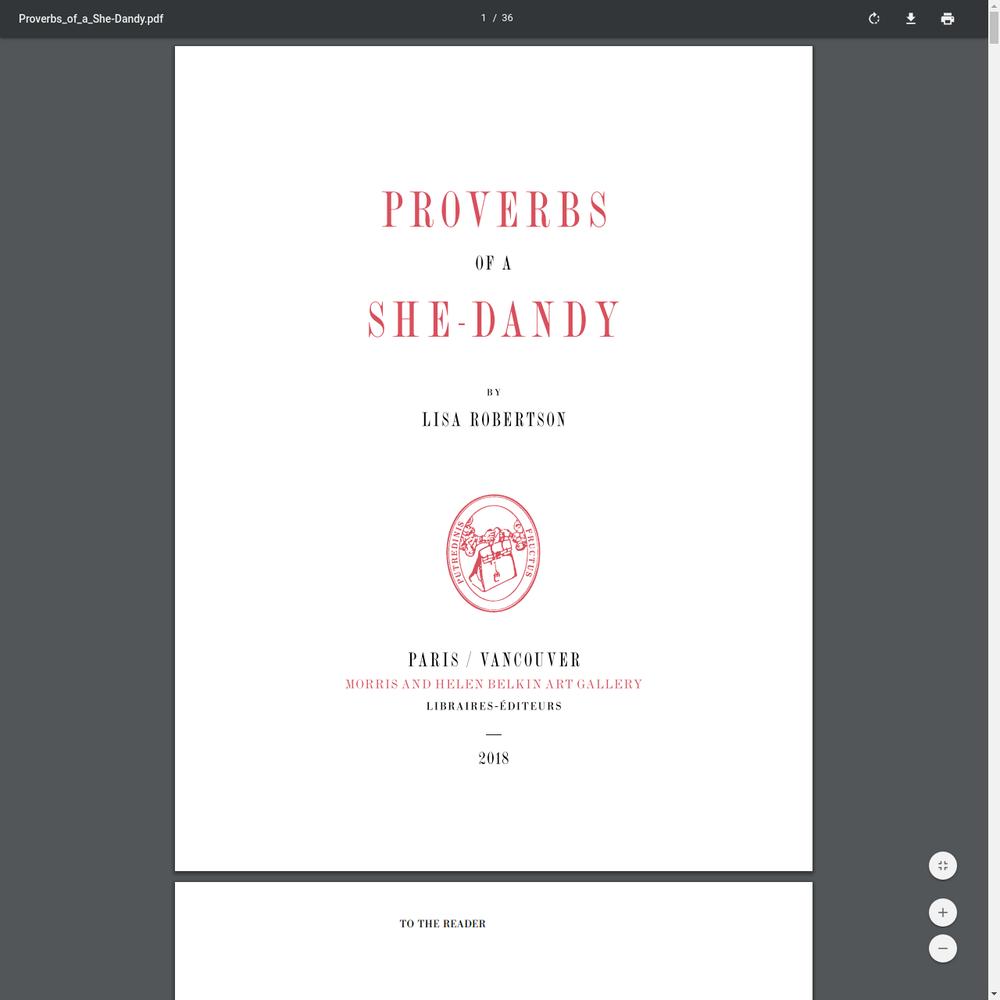Click TO THE READER heading on page two

pos(443,923)
